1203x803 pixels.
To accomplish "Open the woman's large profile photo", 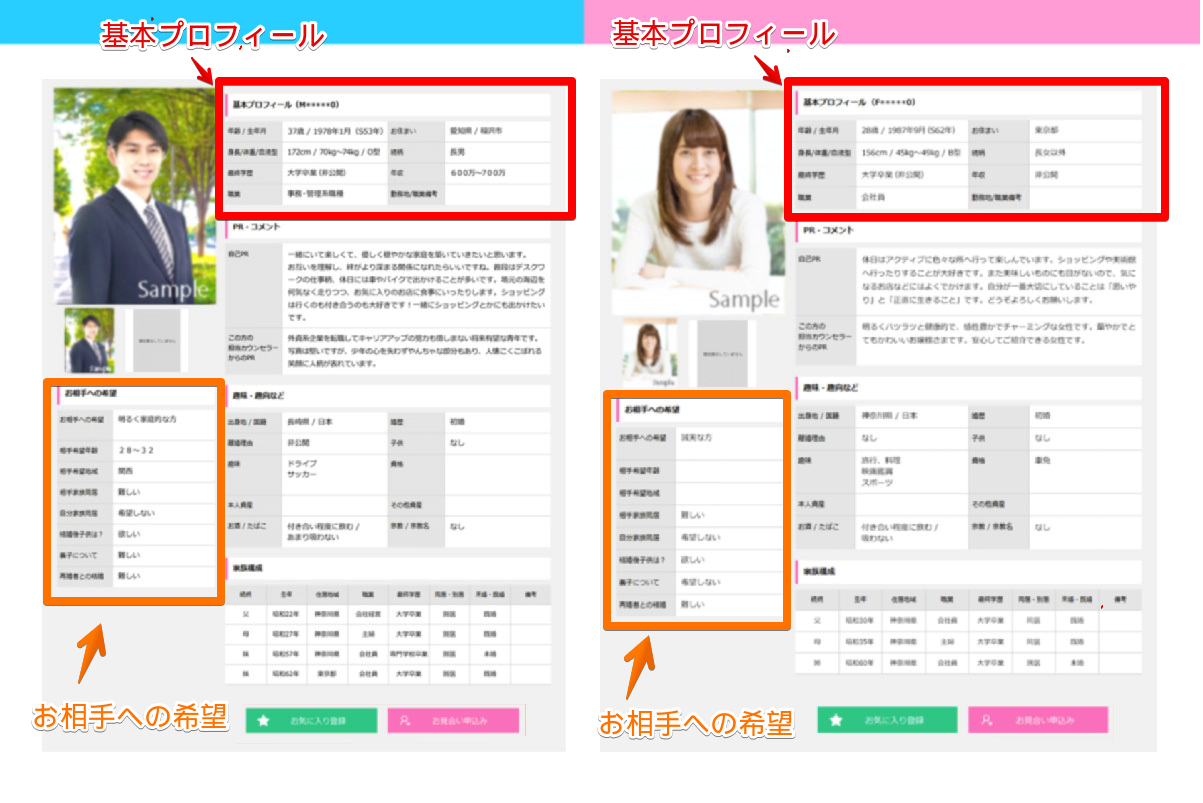I will [x=696, y=203].
